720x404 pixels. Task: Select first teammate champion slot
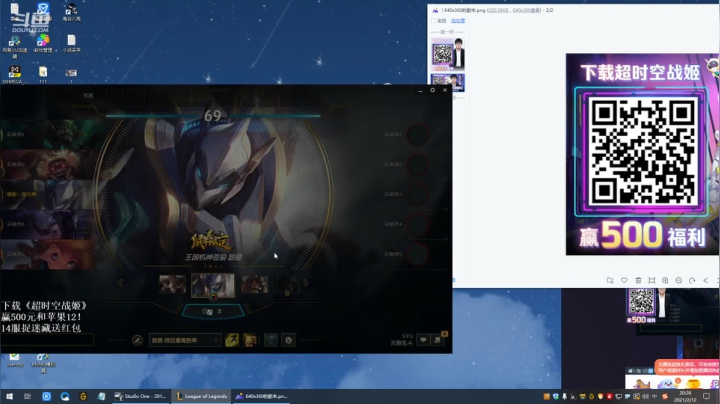coord(48,134)
